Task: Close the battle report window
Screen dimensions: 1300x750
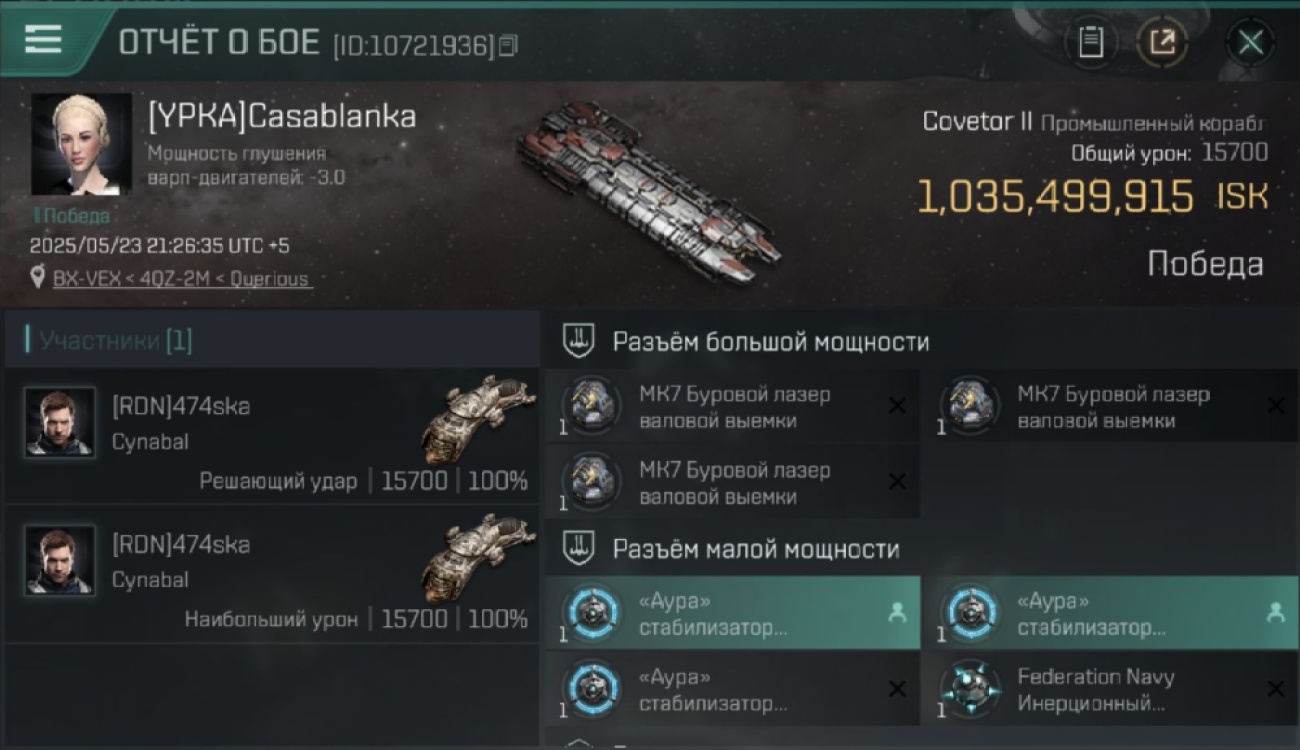Action: tap(1250, 42)
